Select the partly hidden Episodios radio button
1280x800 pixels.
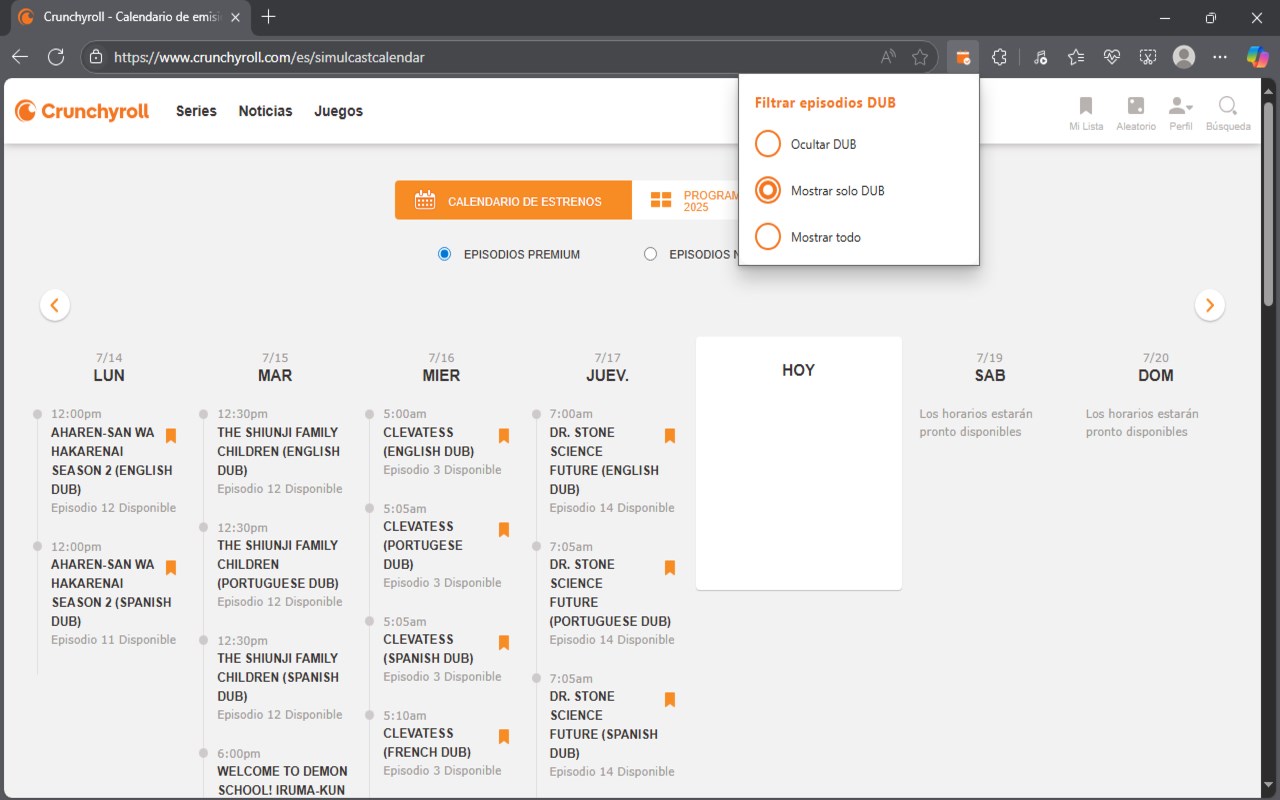pos(651,254)
